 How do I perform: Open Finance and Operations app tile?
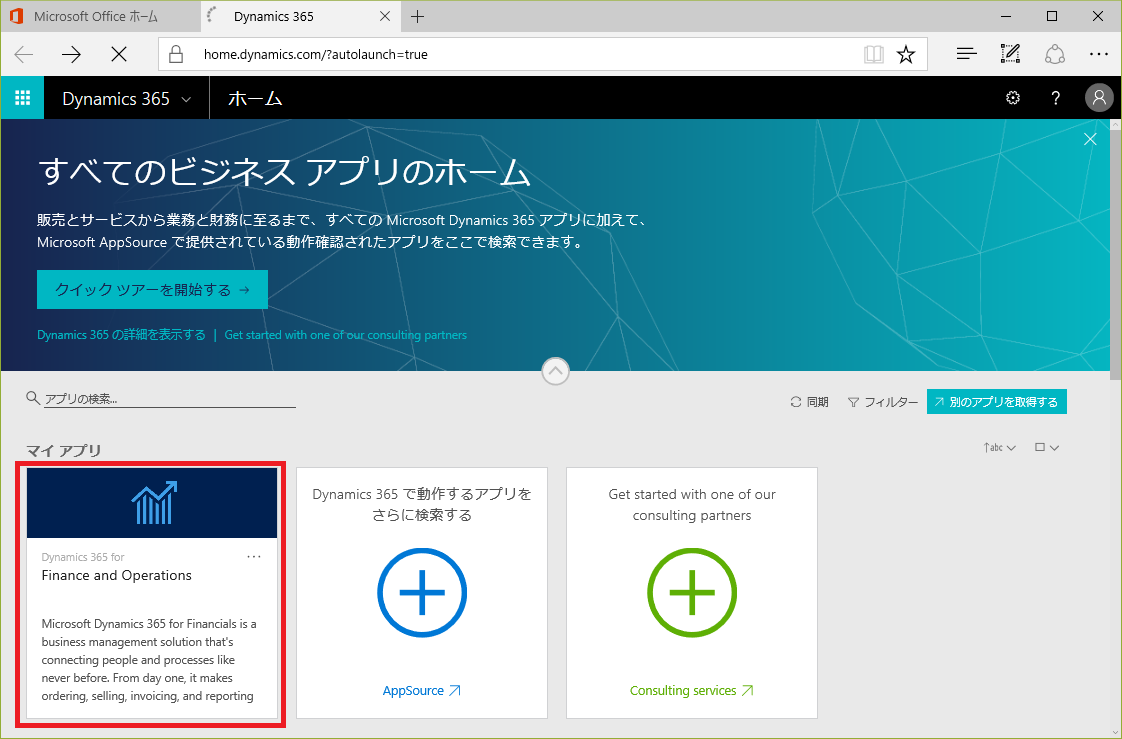pyautogui.click(x=152, y=593)
